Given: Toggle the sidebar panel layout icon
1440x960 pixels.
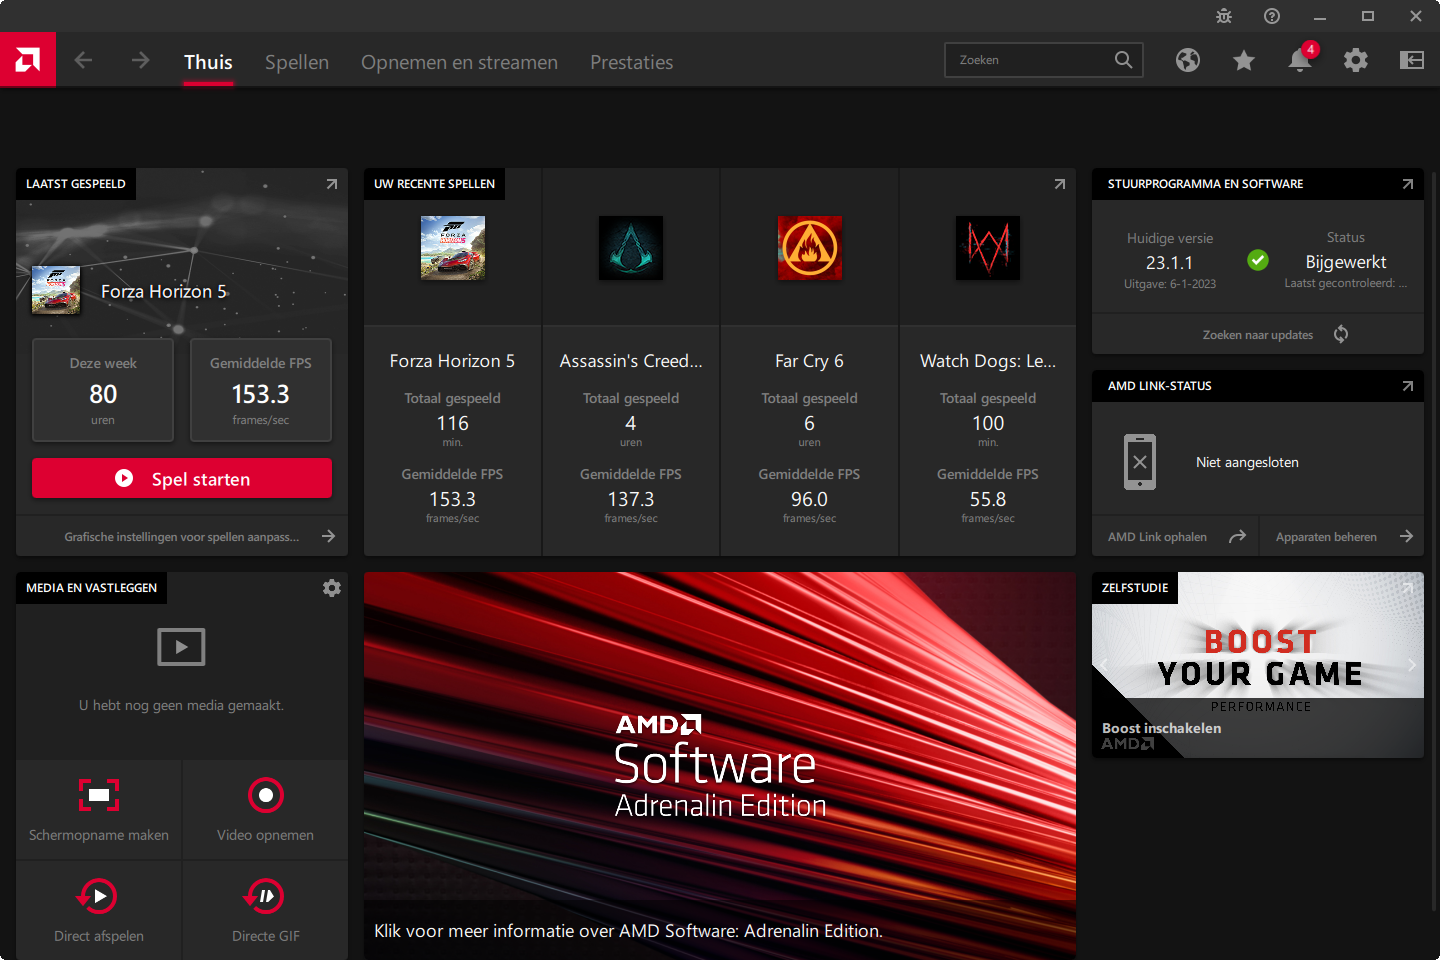Looking at the screenshot, I should pyautogui.click(x=1412, y=60).
